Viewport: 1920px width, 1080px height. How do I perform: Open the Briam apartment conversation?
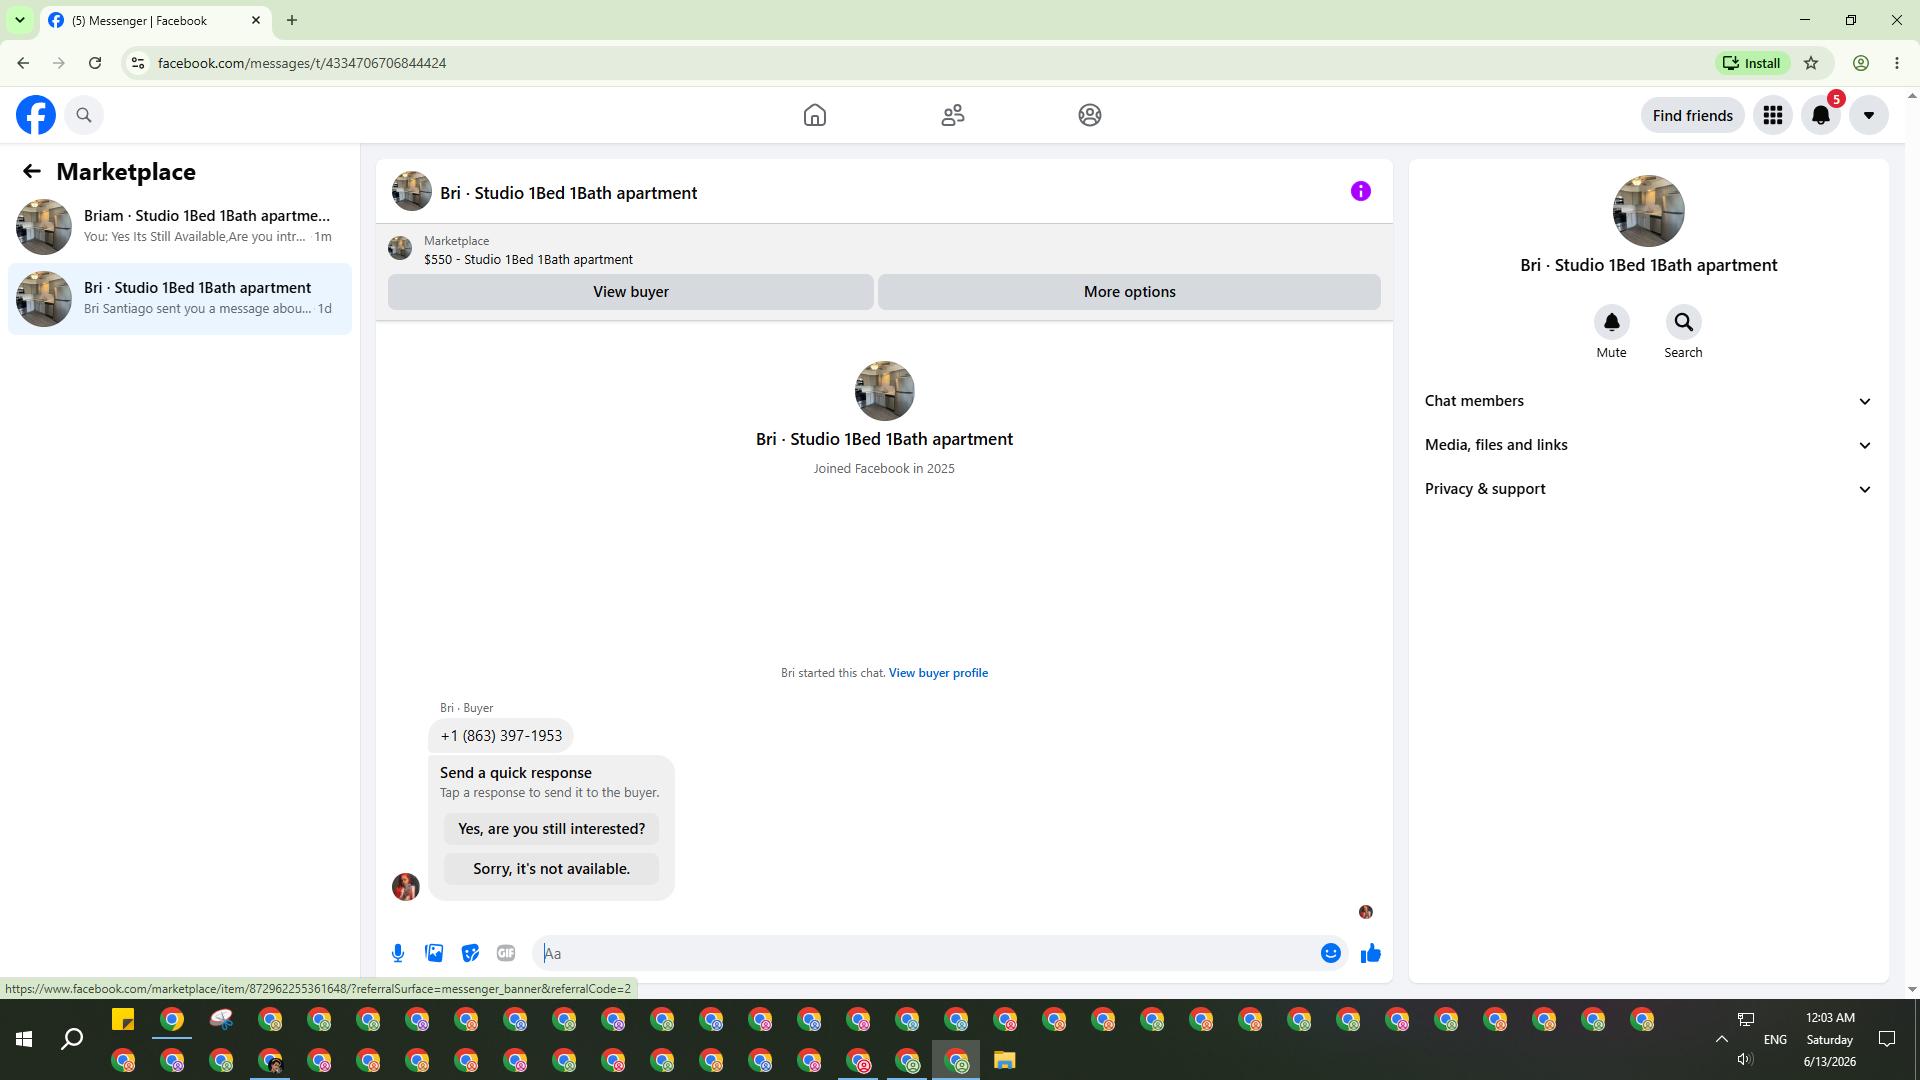[180, 227]
